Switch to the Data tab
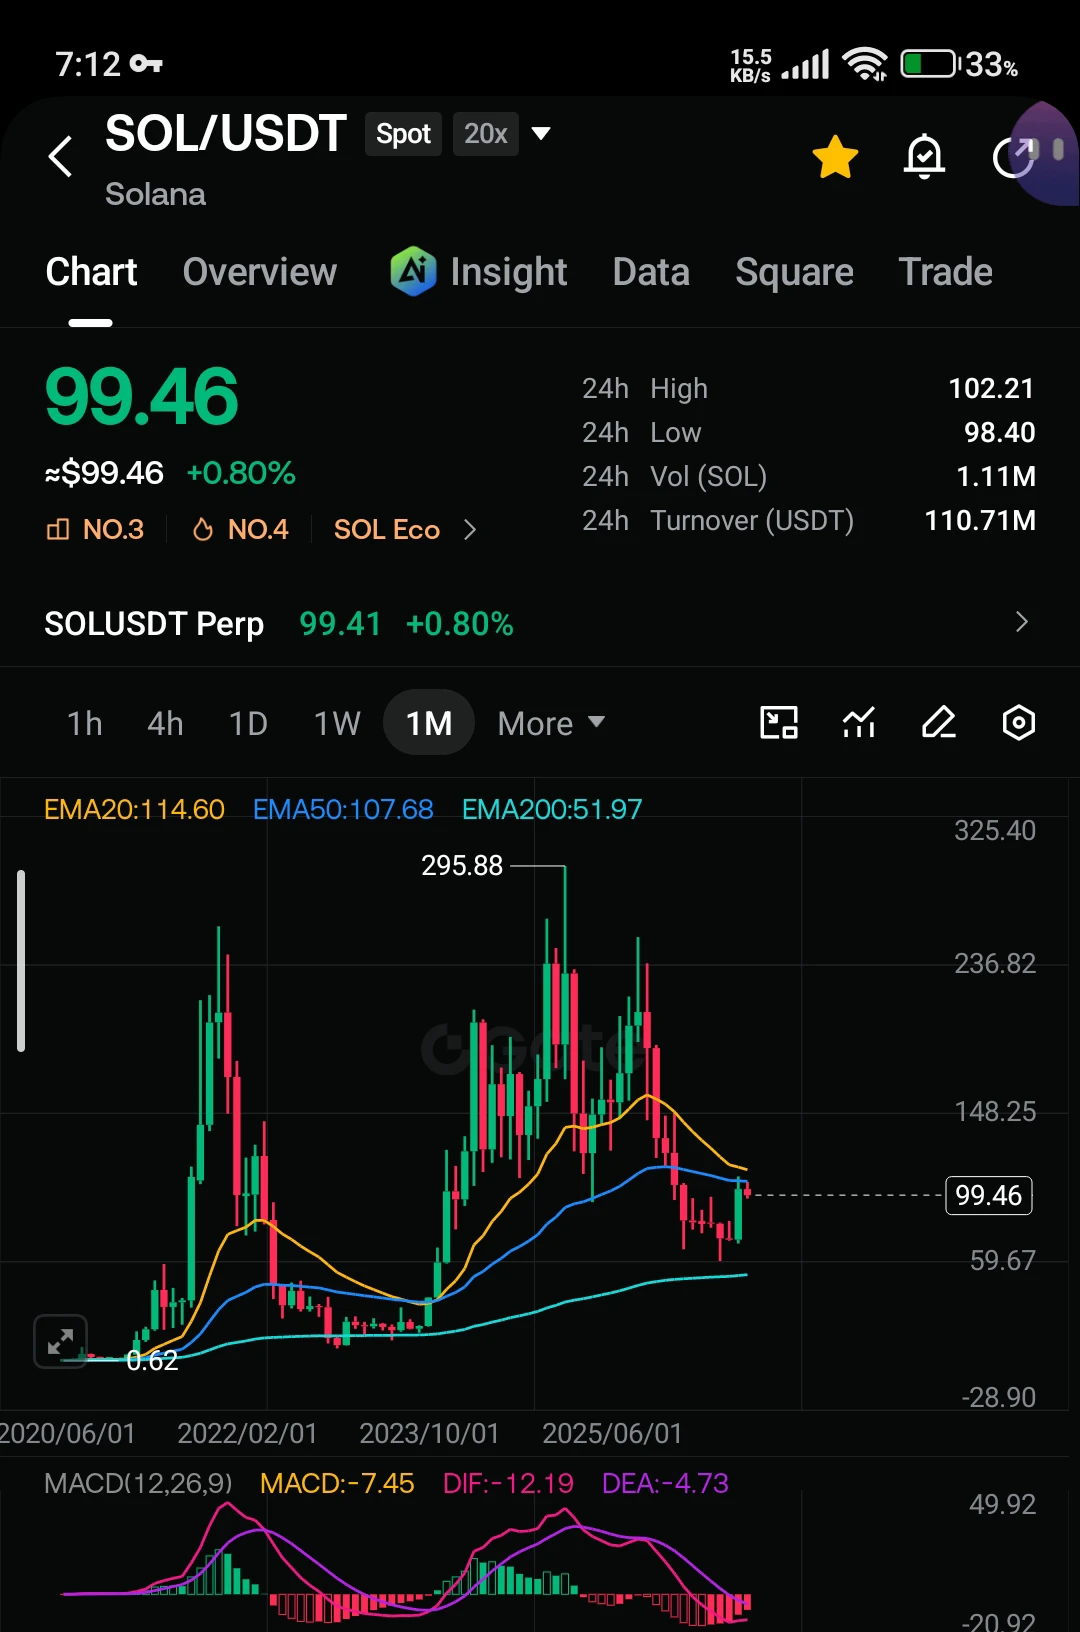Viewport: 1080px width, 1632px height. pyautogui.click(x=651, y=272)
